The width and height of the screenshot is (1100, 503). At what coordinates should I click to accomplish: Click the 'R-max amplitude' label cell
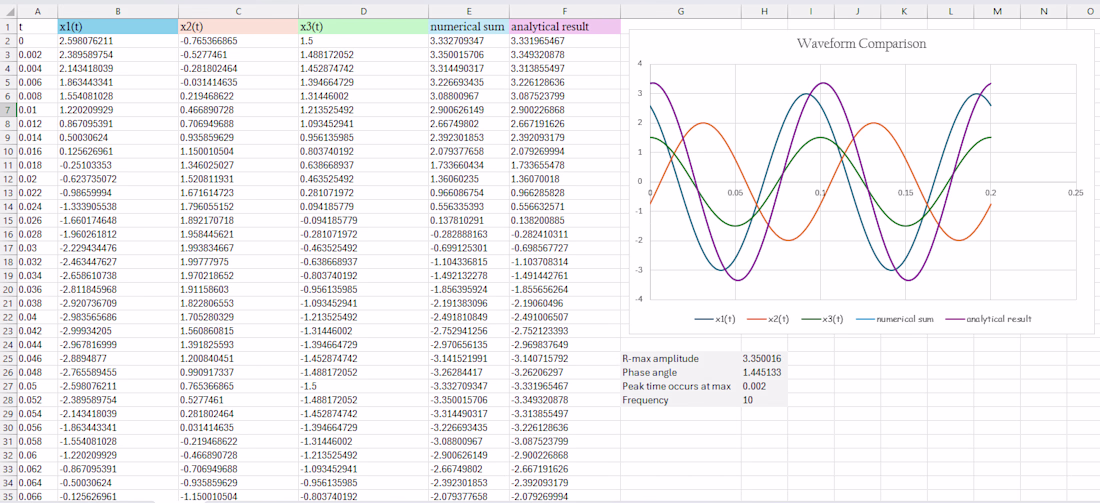coord(680,358)
